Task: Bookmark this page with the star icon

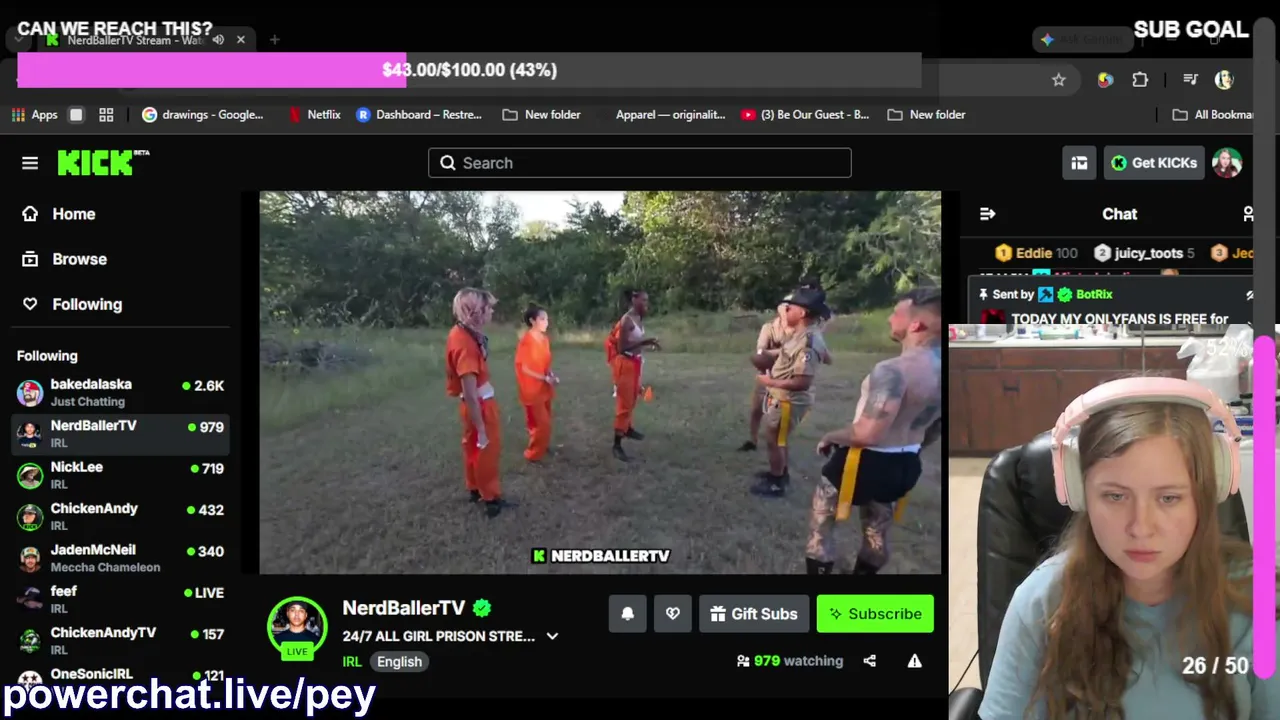Action: click(x=1059, y=80)
